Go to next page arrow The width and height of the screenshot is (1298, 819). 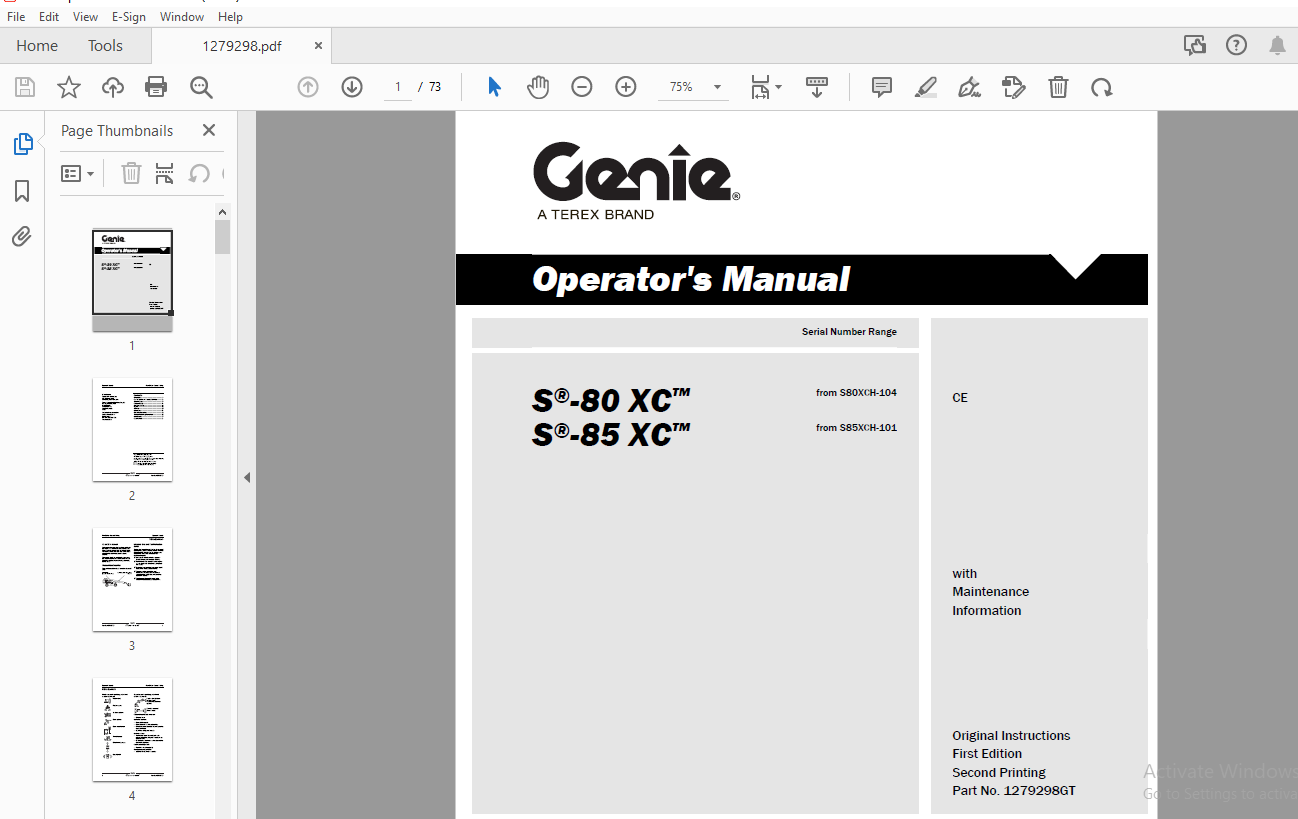[x=352, y=87]
